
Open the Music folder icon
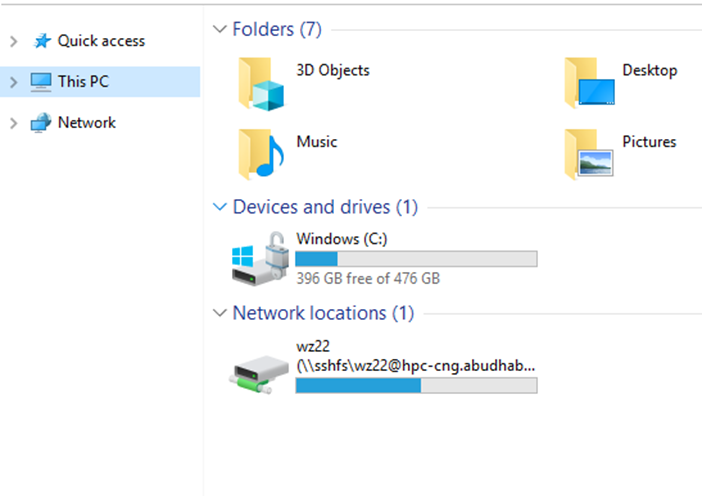(x=262, y=154)
